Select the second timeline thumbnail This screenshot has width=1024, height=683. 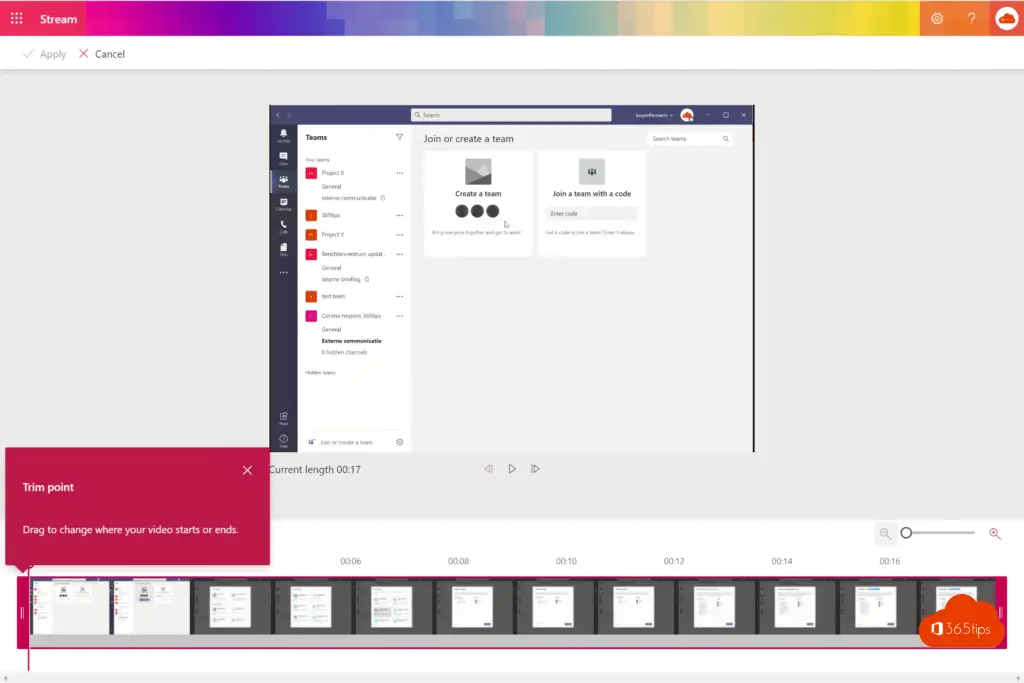coord(151,607)
